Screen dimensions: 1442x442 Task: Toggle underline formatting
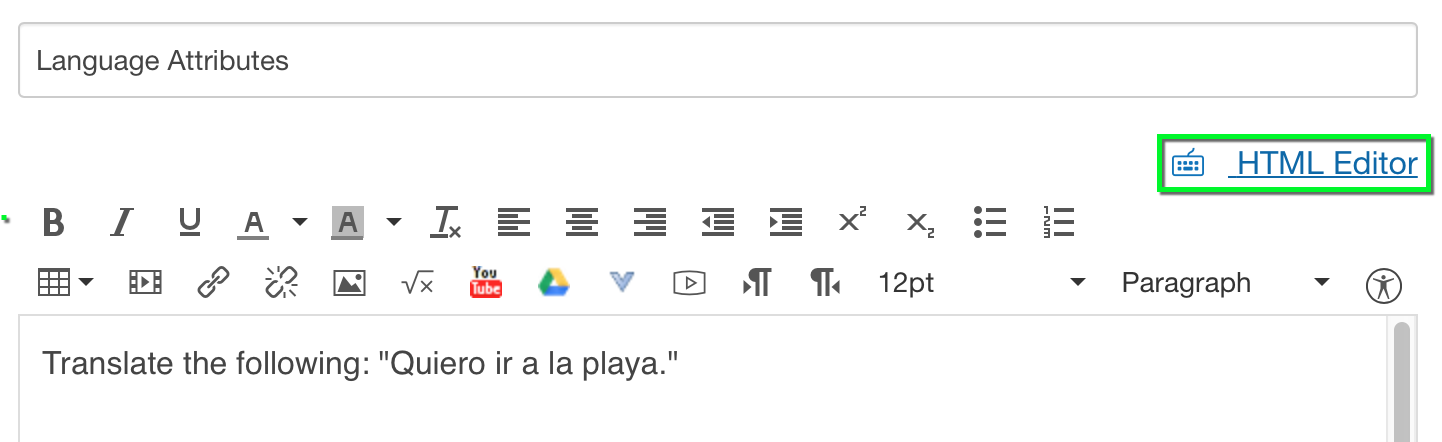(x=190, y=222)
